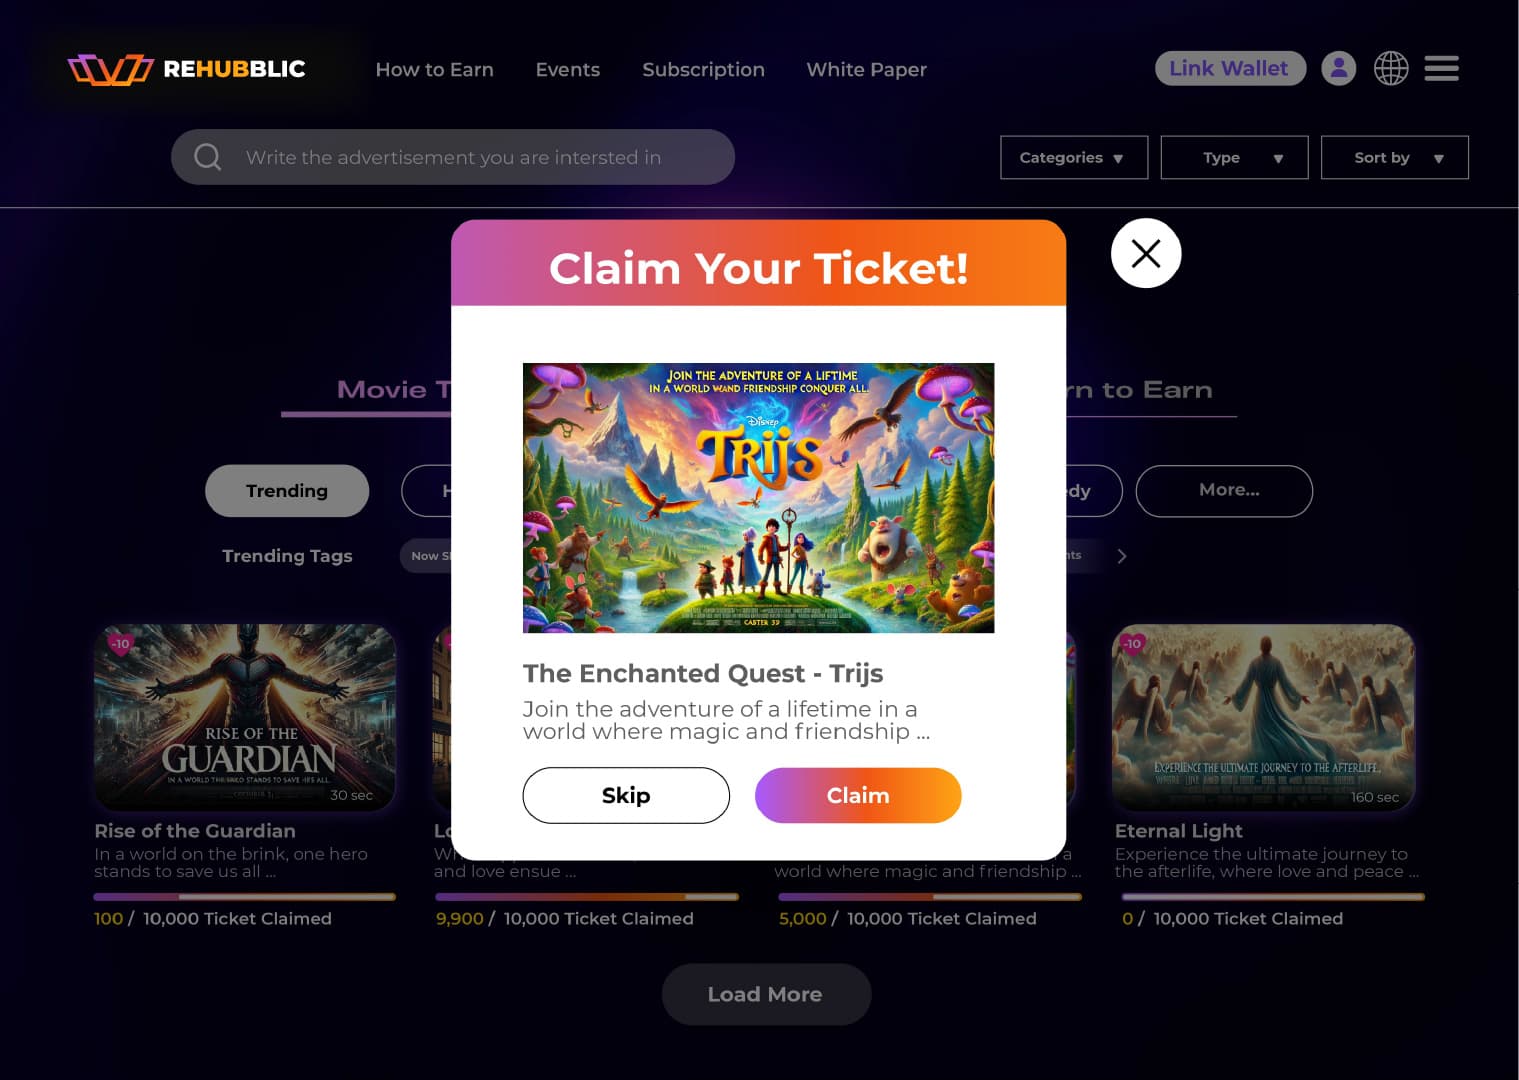
Task: Go to the Subscription page
Action: [703, 70]
